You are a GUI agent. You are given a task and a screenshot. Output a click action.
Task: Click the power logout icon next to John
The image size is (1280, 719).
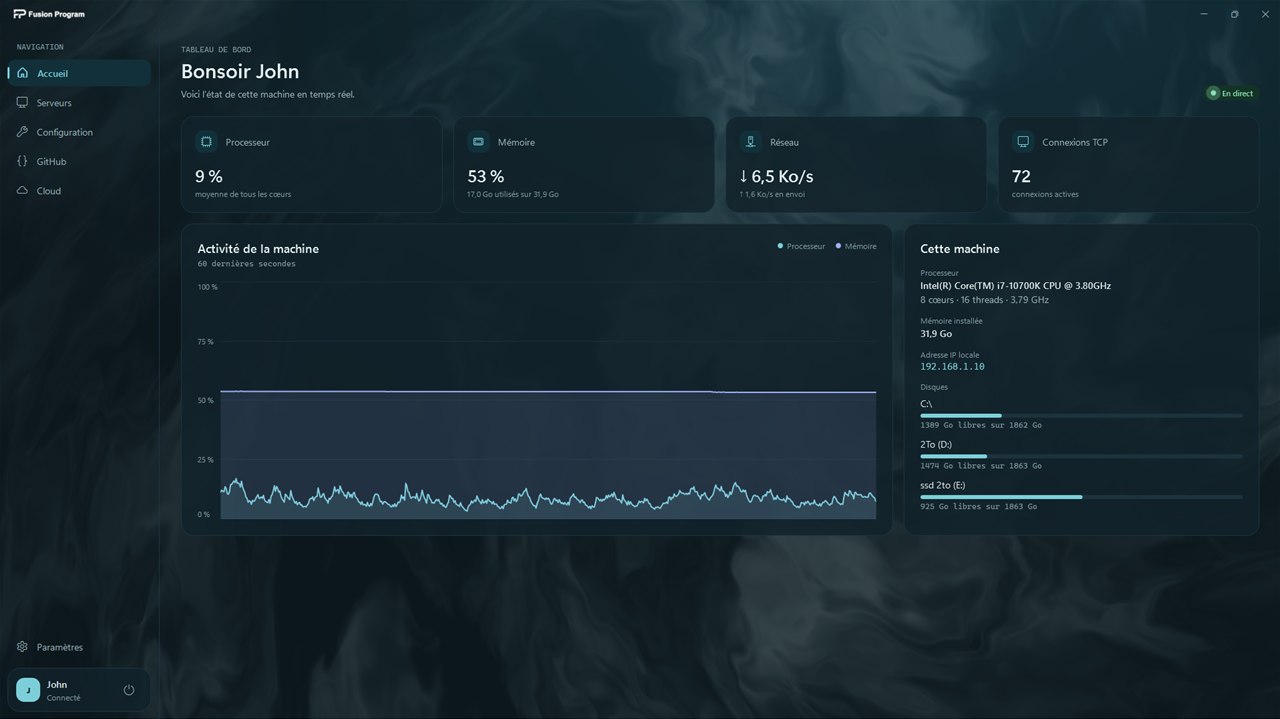(129, 690)
